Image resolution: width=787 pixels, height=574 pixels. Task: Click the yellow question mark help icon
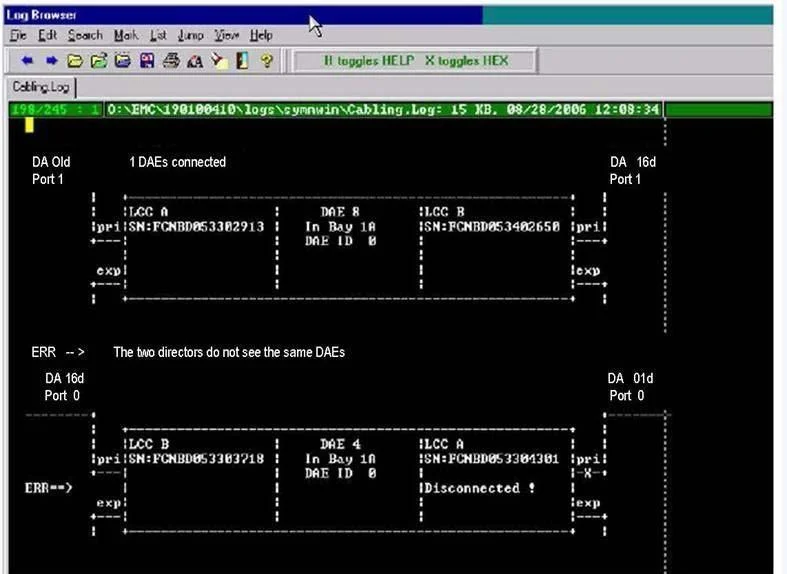tap(267, 61)
